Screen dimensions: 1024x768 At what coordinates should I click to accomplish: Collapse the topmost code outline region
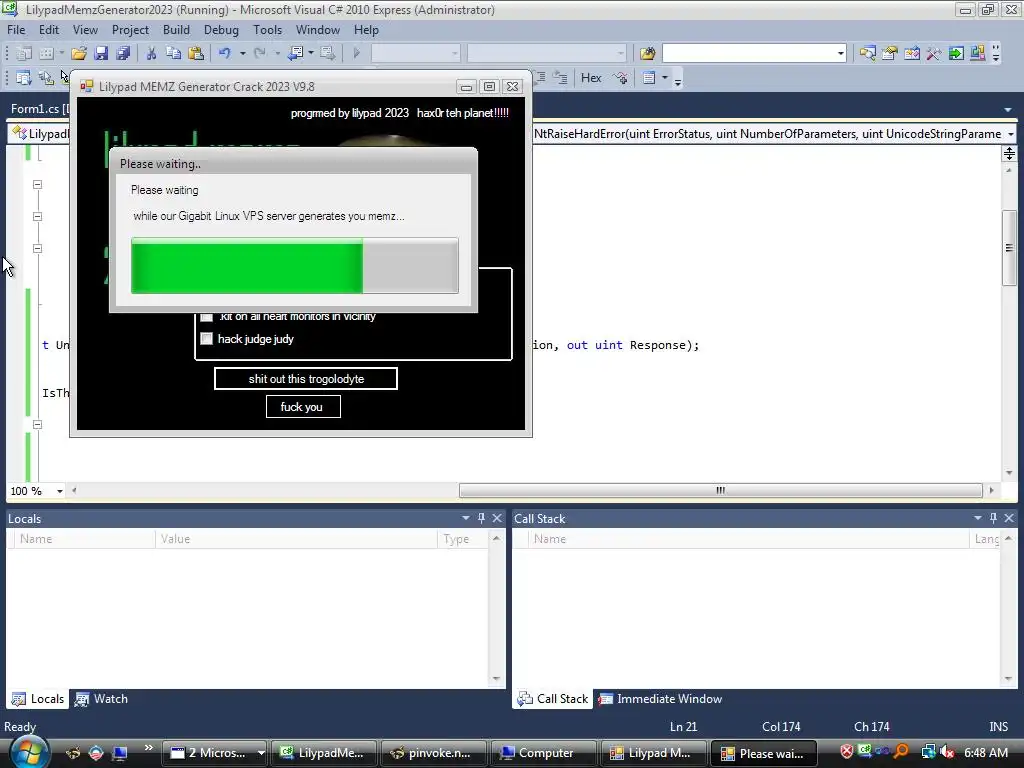point(37,185)
